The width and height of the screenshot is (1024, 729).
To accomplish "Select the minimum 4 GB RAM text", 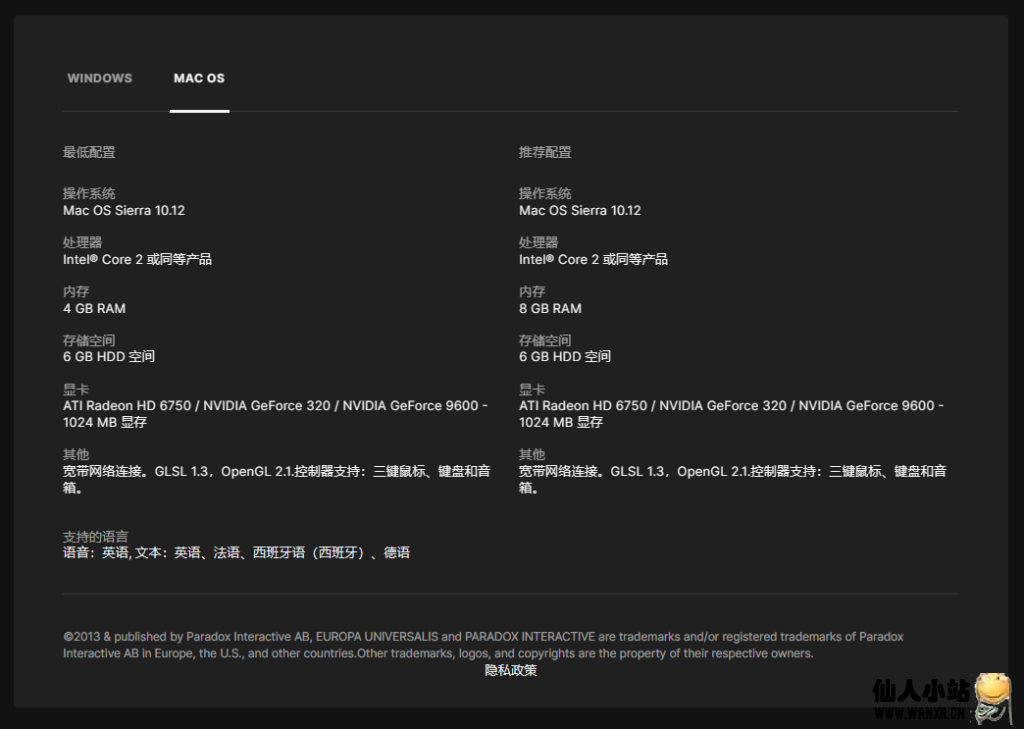I will 94,308.
